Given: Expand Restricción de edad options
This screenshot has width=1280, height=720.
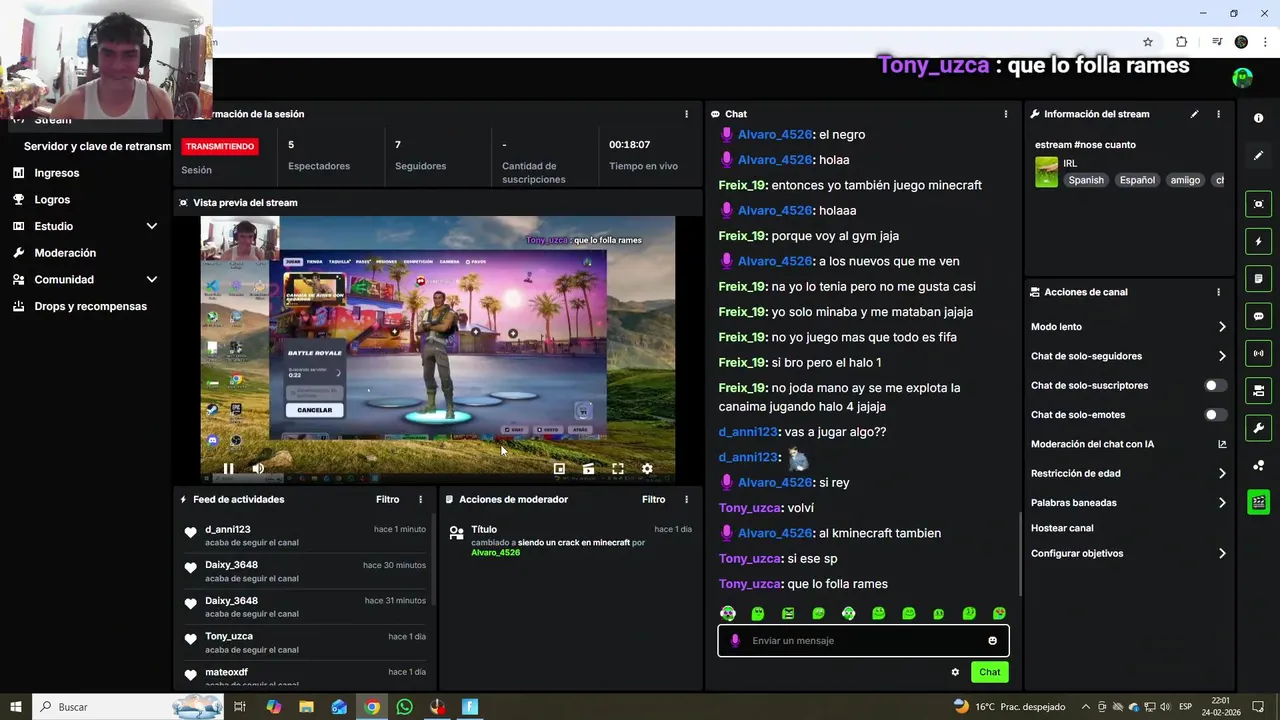Looking at the screenshot, I should pyautogui.click(x=1222, y=474).
